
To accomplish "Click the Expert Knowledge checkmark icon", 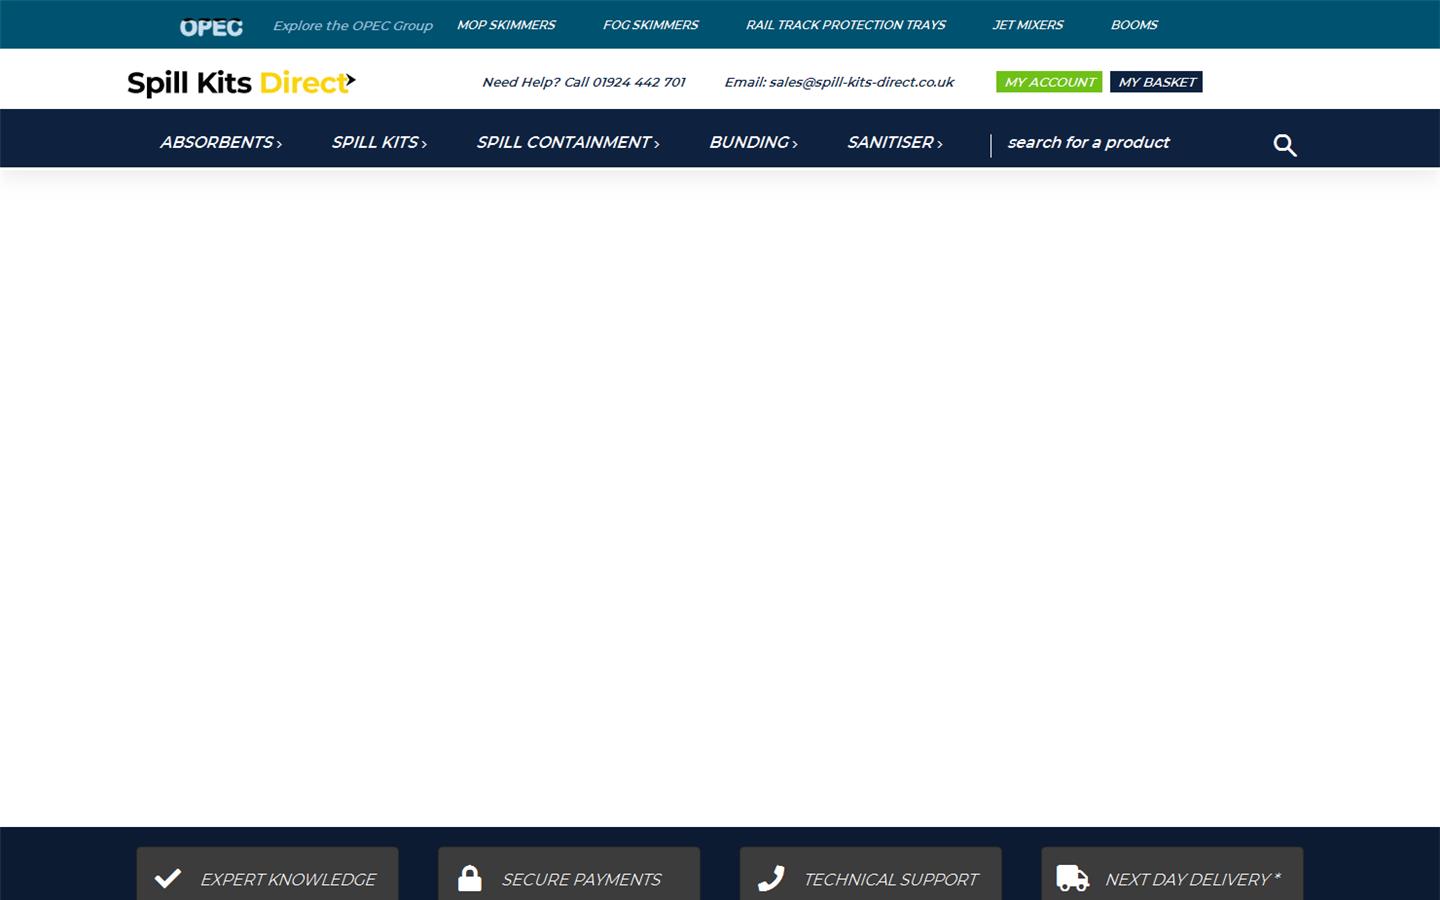I will pyautogui.click(x=168, y=879).
